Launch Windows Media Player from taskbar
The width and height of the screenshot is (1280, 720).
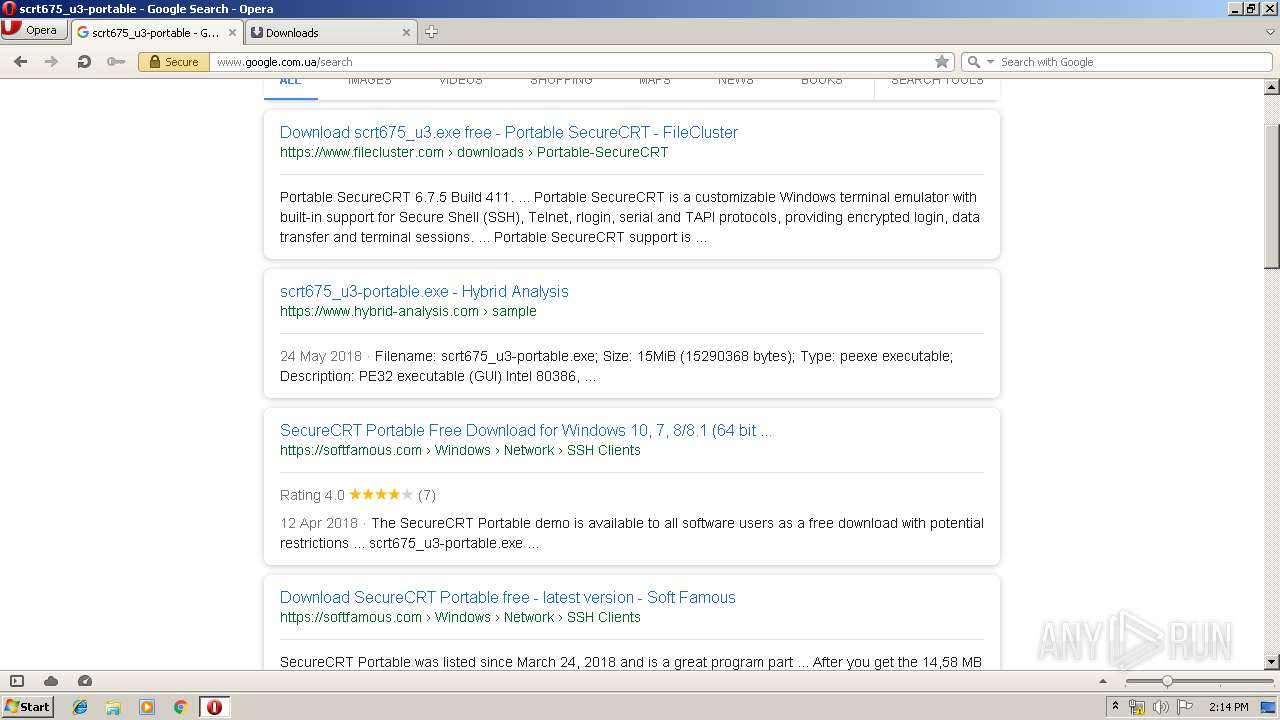click(147, 707)
